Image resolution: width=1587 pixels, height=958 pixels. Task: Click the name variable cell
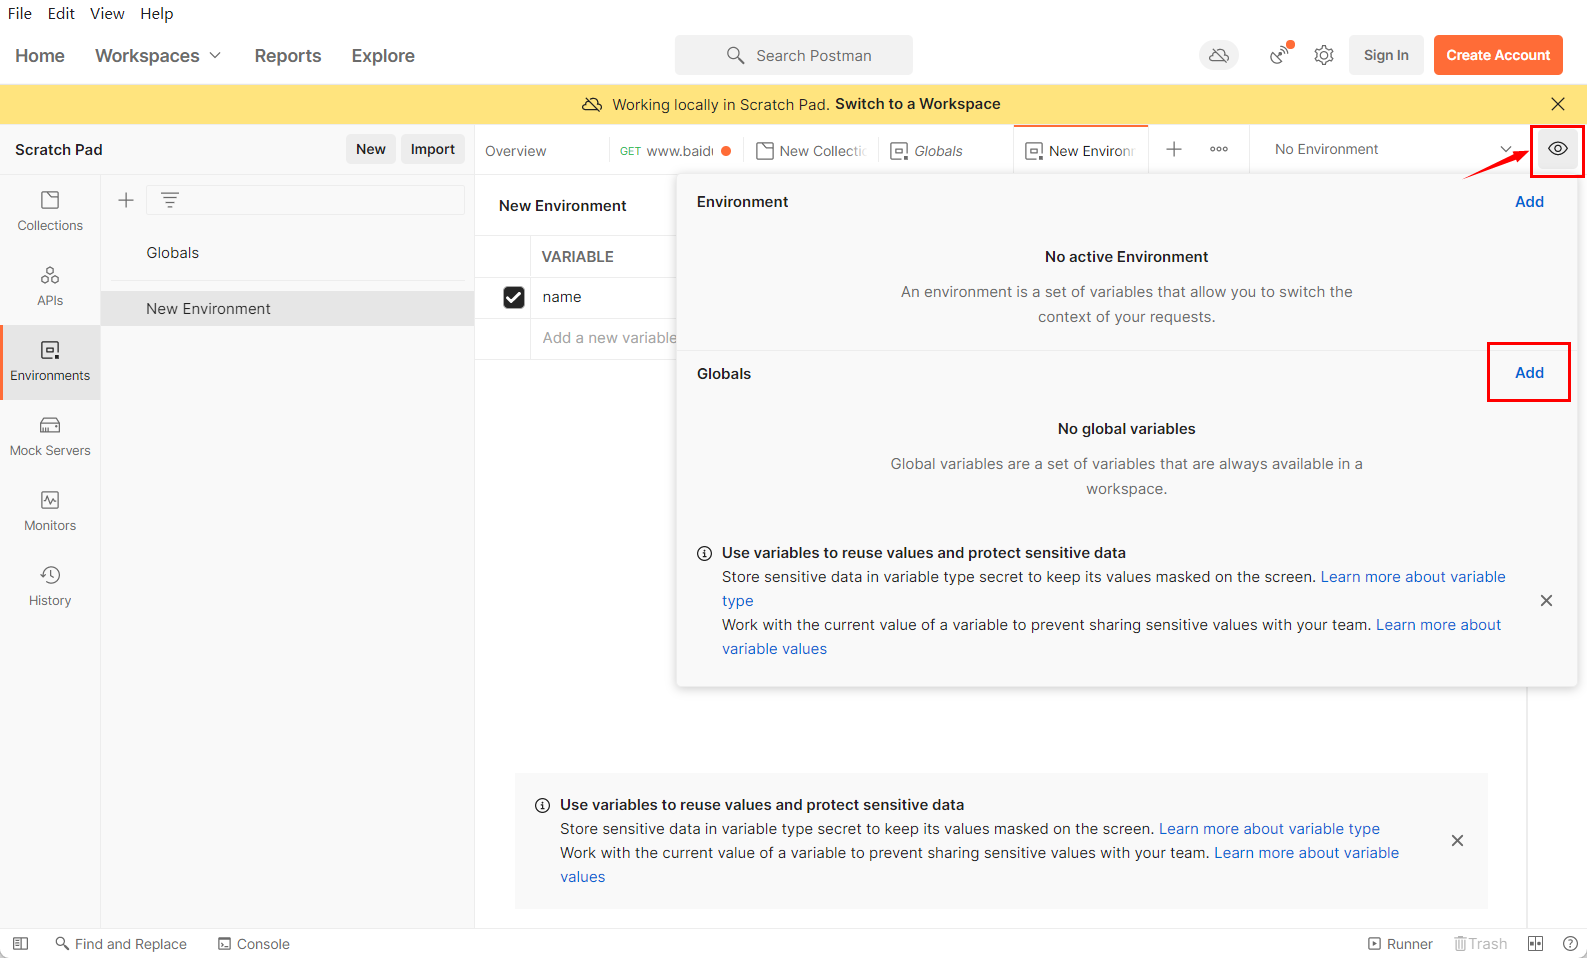click(604, 297)
